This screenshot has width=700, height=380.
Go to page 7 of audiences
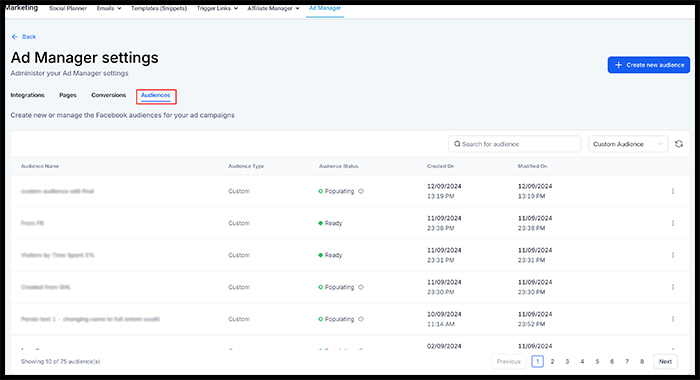pos(627,361)
